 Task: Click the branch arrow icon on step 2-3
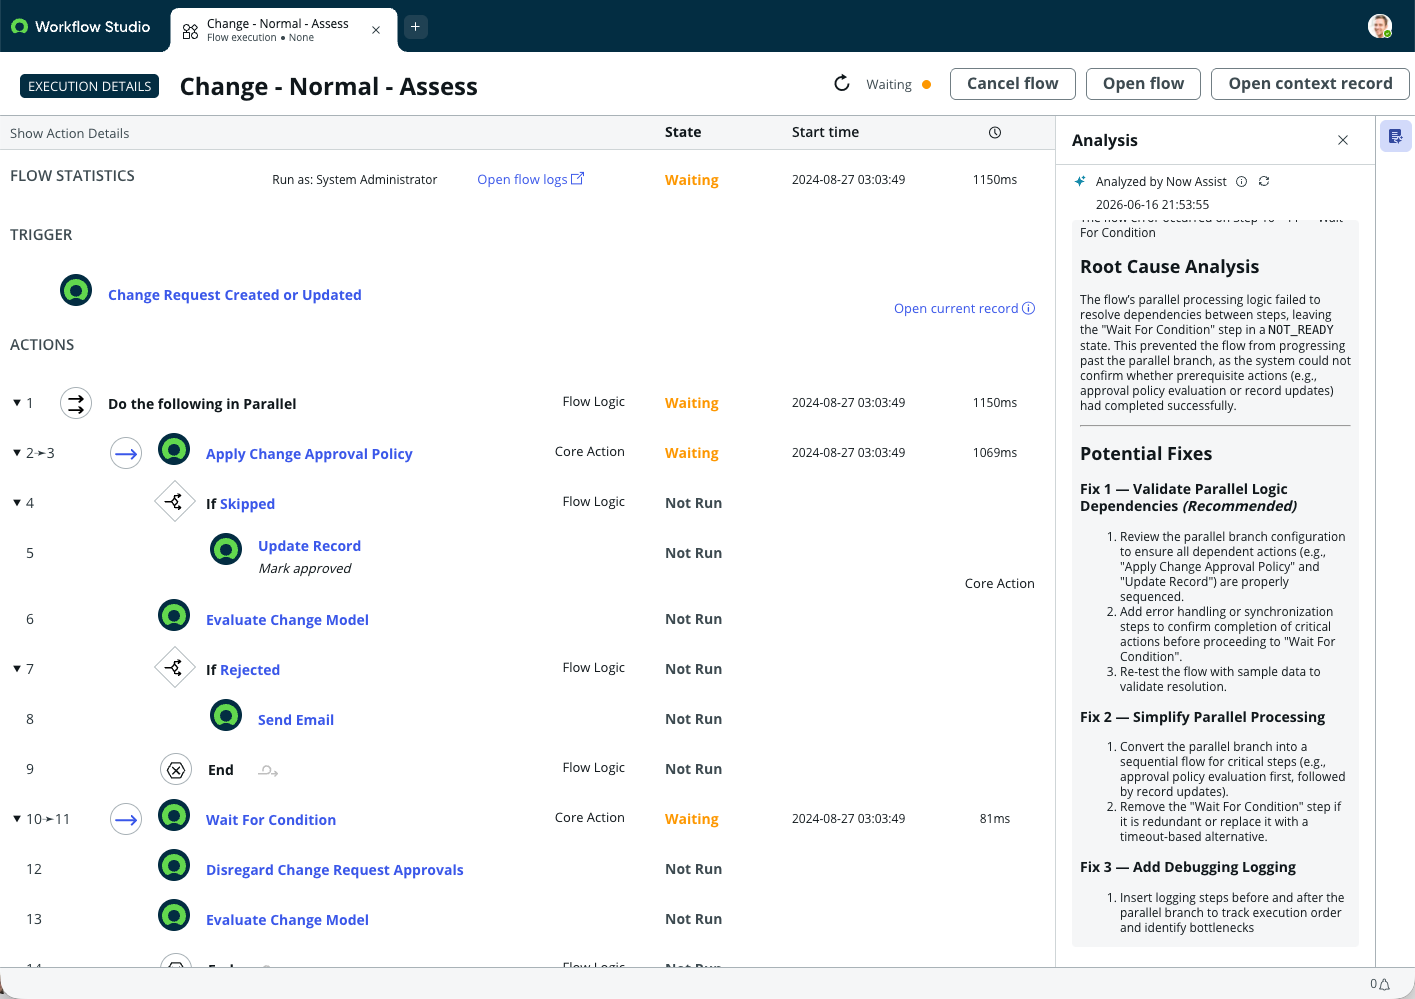point(126,453)
